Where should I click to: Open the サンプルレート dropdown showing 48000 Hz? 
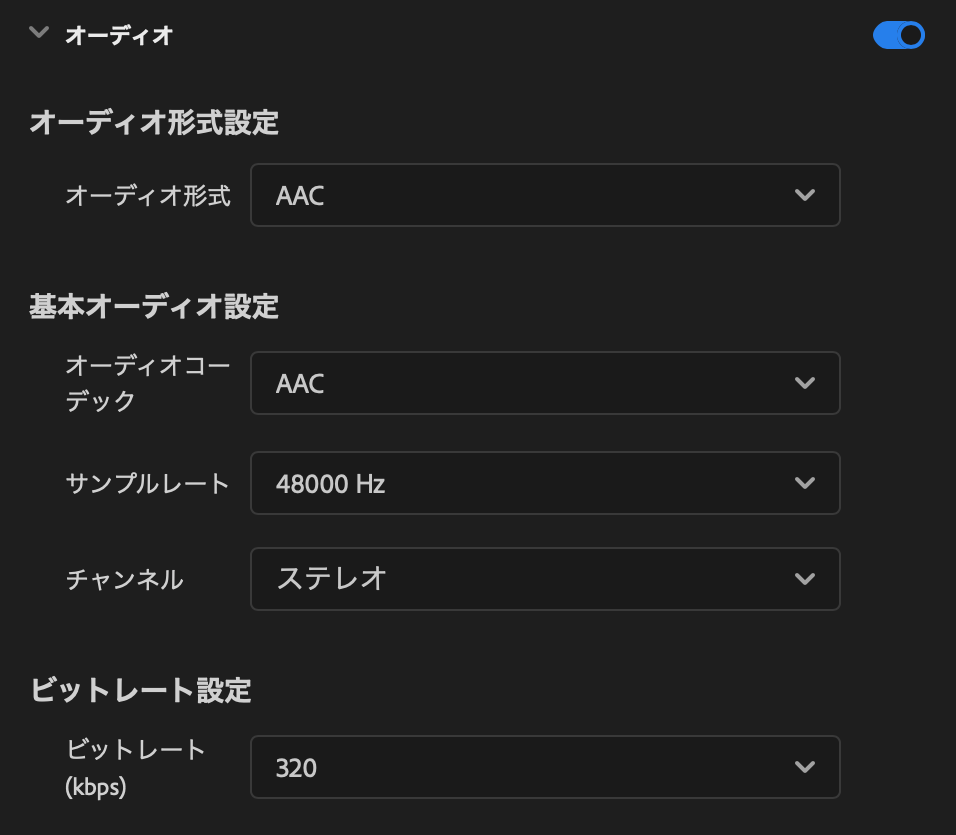pyautogui.click(x=545, y=483)
